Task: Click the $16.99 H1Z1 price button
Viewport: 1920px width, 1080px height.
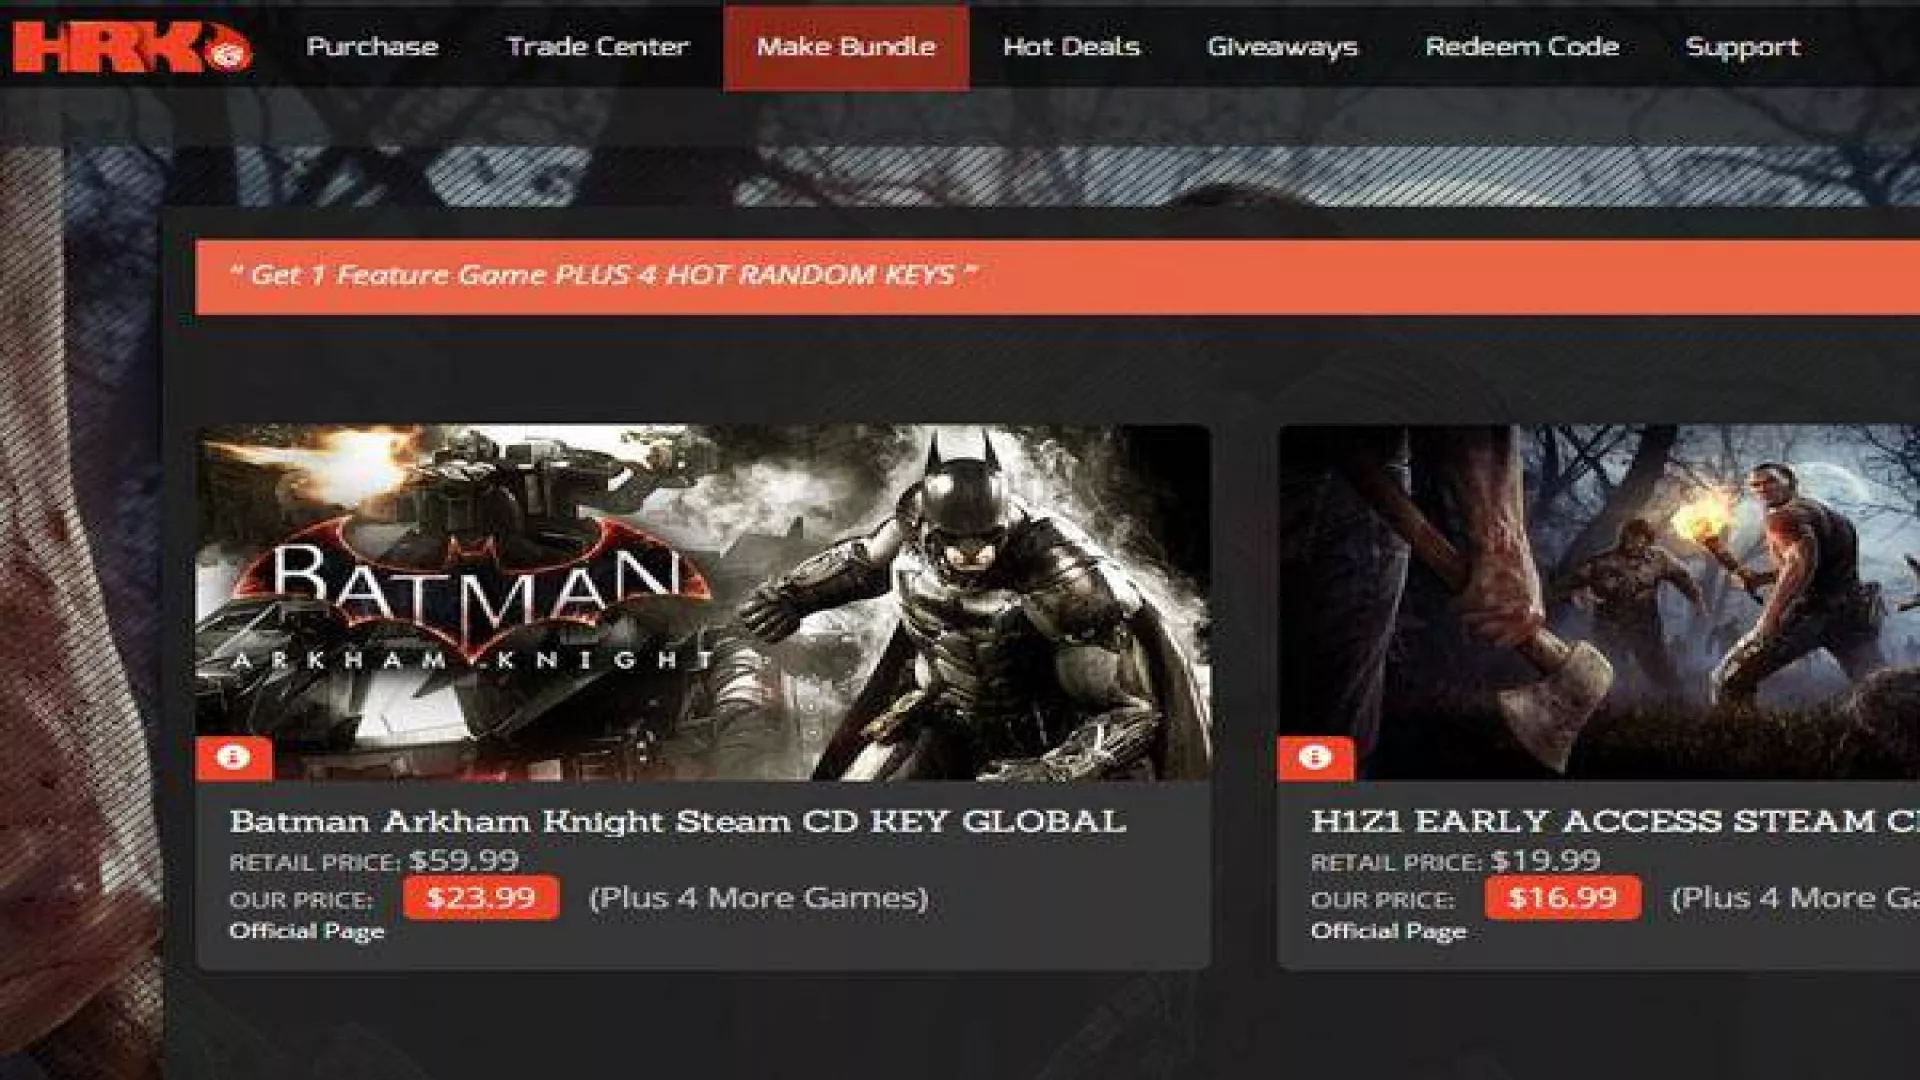Action: click(1562, 897)
